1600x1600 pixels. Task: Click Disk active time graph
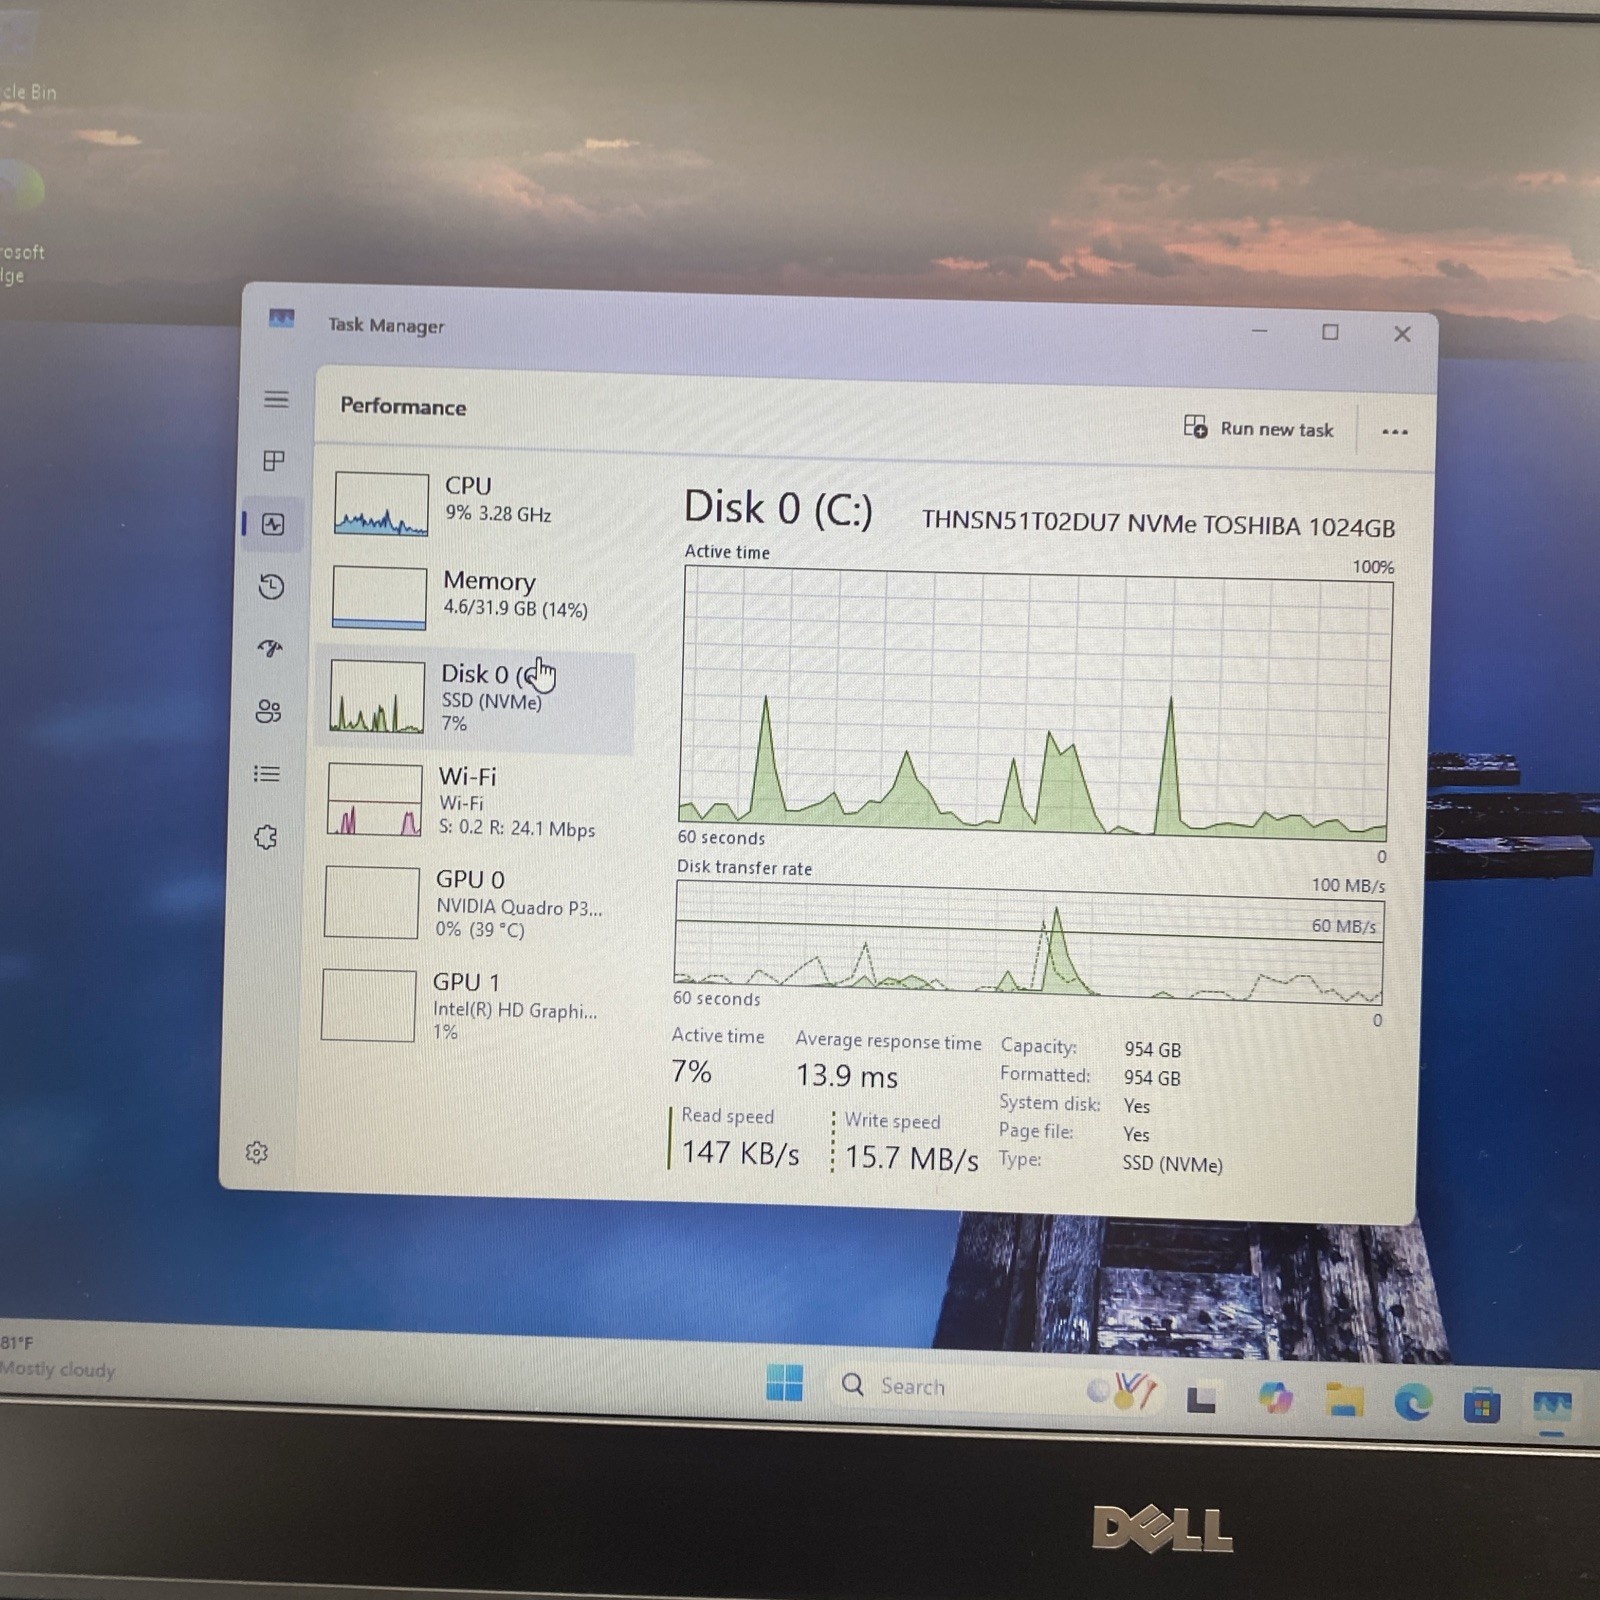pyautogui.click(x=1034, y=703)
